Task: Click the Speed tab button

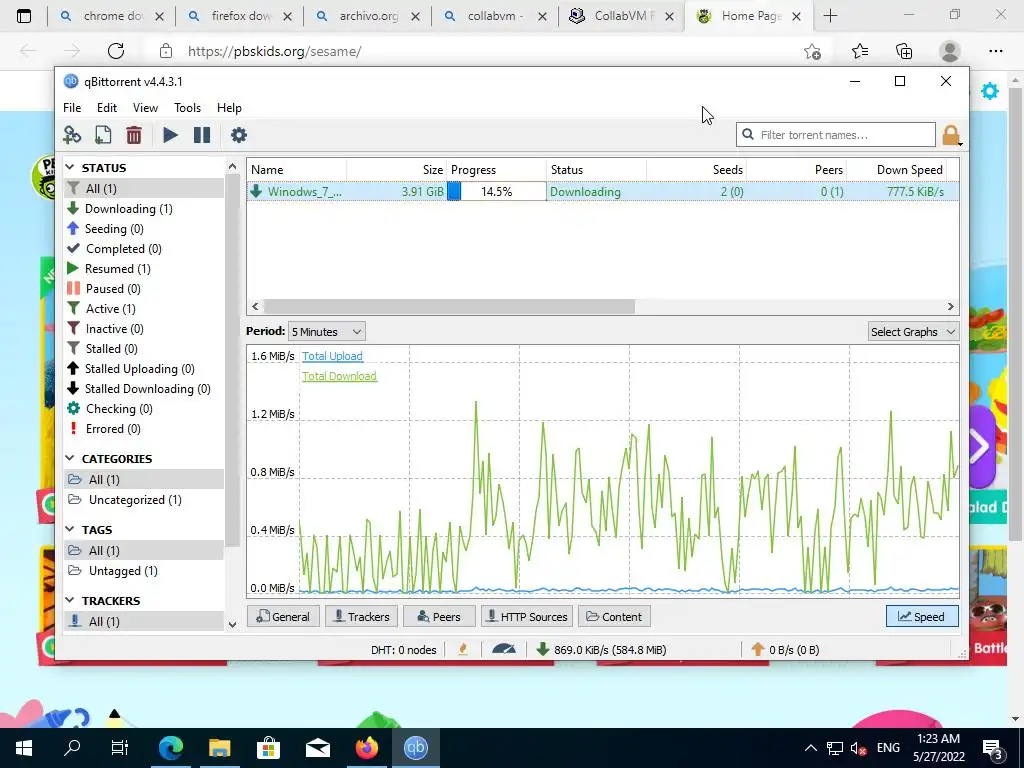Action: click(921, 616)
